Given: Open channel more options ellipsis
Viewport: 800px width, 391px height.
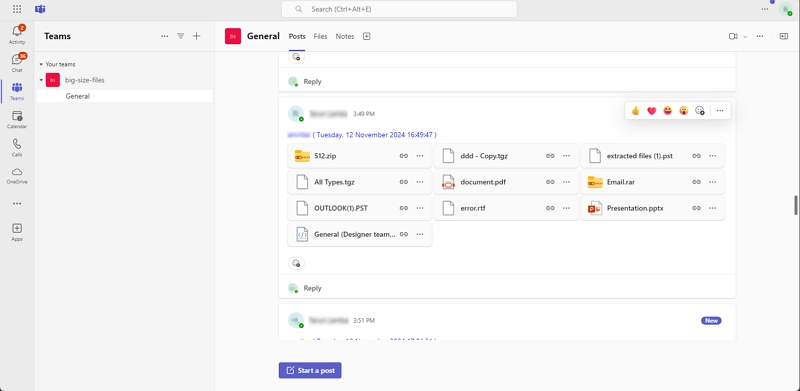Looking at the screenshot, I should click(760, 36).
